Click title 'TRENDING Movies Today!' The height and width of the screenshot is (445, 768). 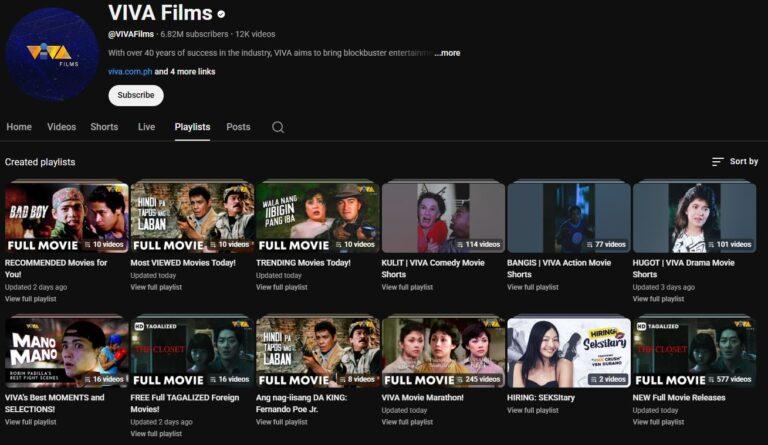click(x=303, y=263)
